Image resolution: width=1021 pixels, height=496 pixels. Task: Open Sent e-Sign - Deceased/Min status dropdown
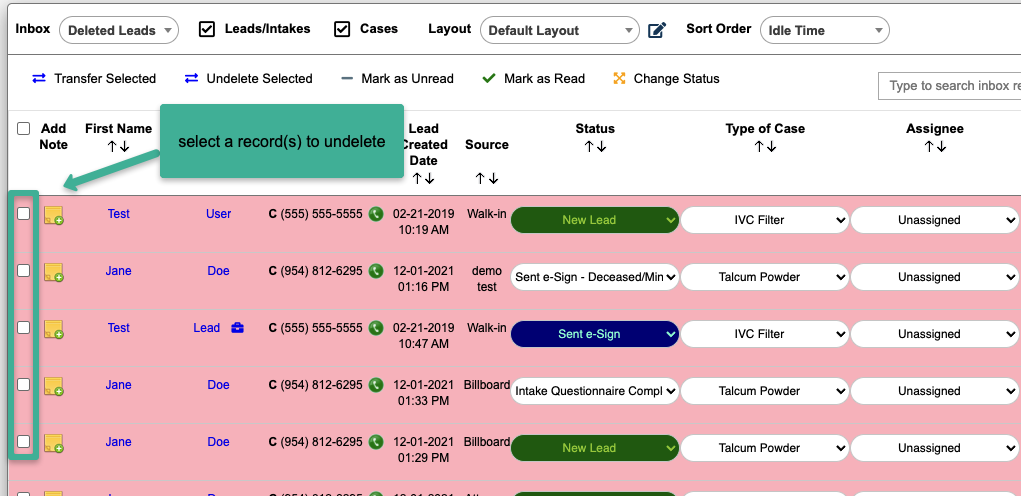594,277
